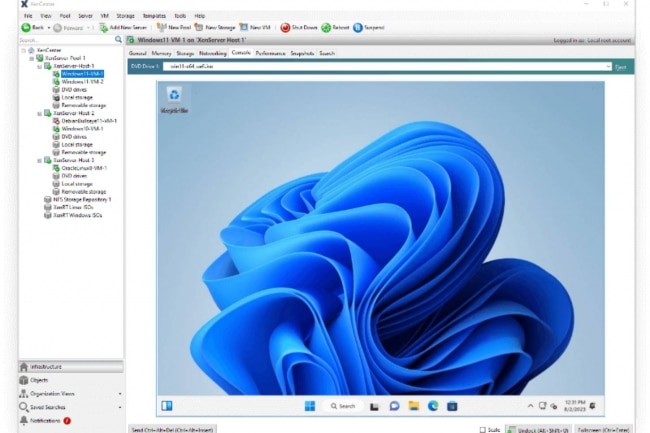Toggle the Scale checkbox
Screen dimensions: 650x433
[x=483, y=430]
